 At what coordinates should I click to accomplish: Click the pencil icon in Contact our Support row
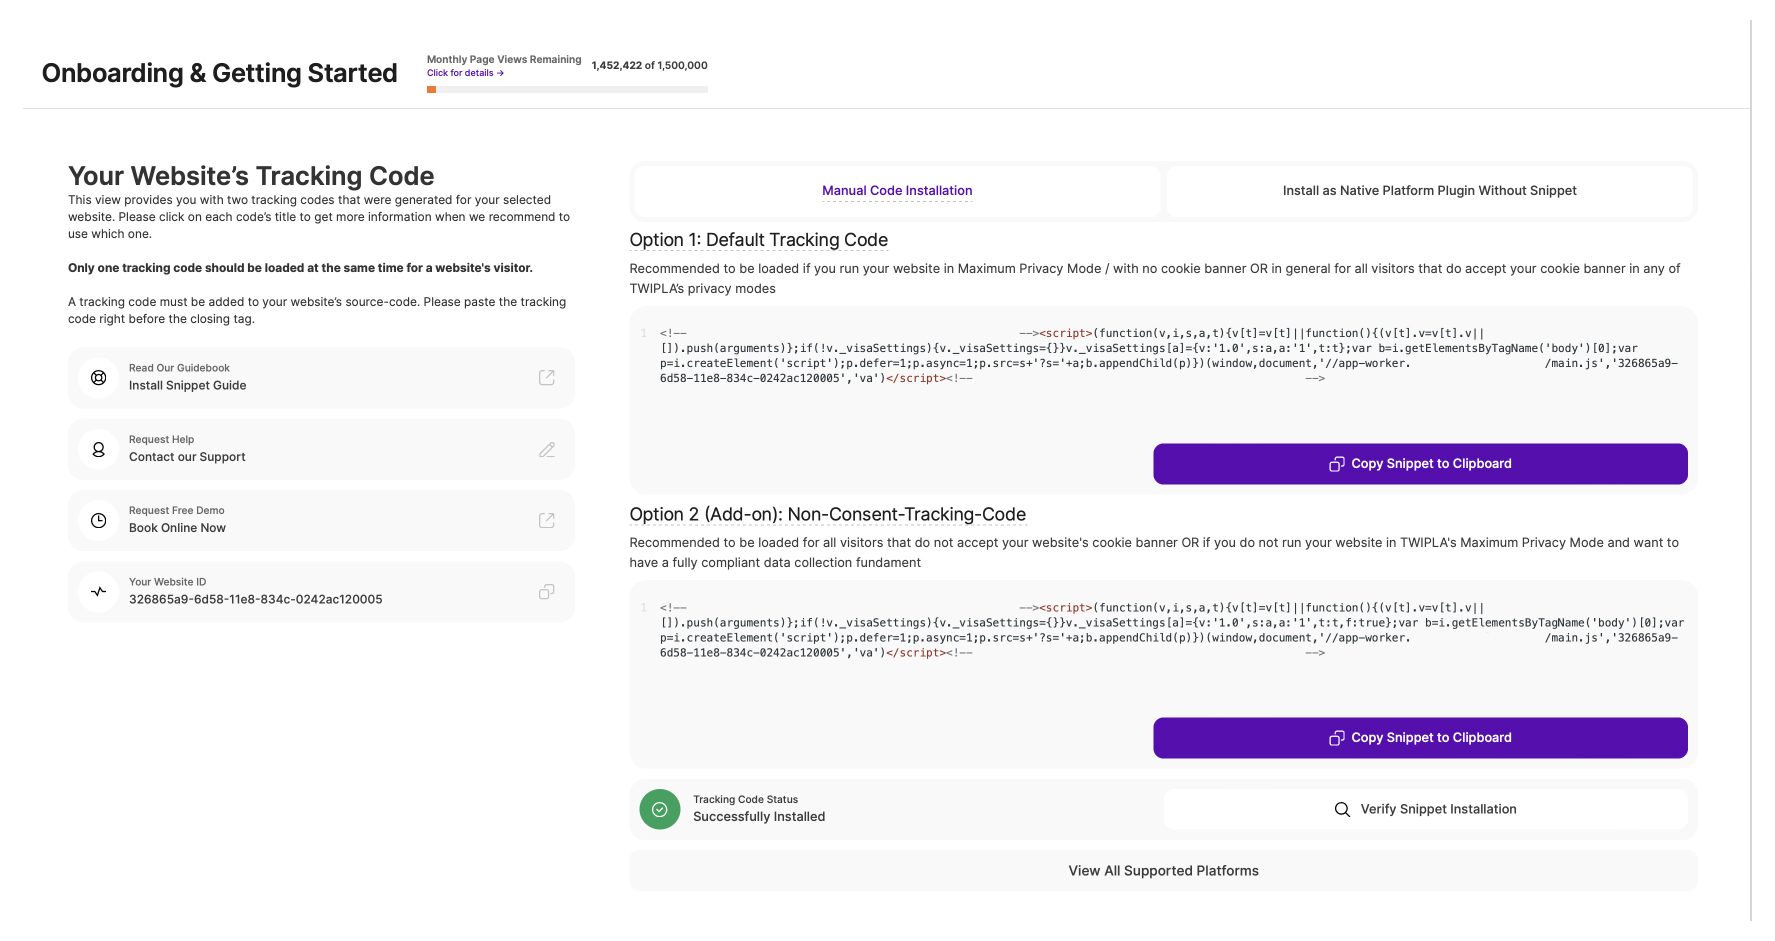pos(546,450)
